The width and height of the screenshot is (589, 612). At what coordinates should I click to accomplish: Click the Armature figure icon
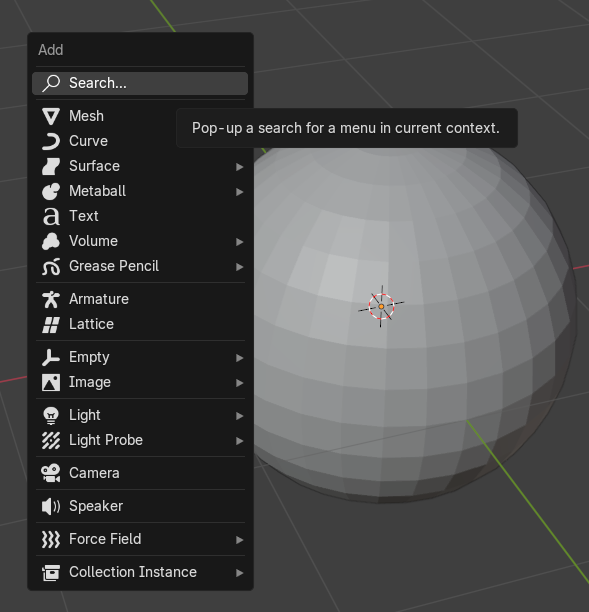pos(51,299)
